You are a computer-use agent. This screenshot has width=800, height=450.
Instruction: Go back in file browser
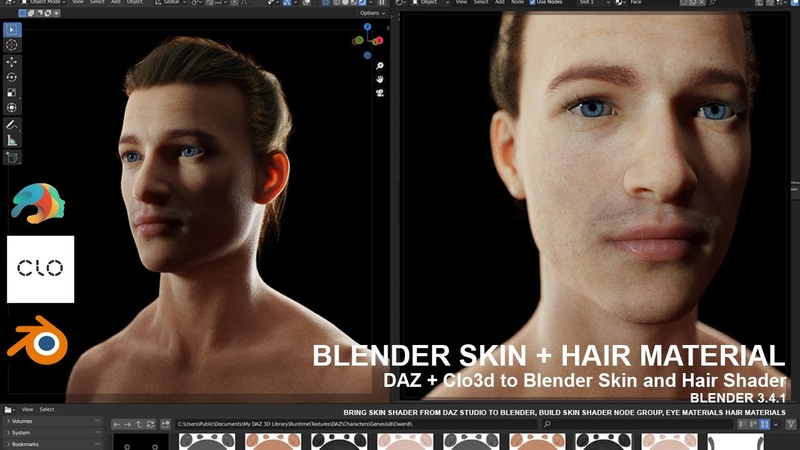tap(117, 424)
